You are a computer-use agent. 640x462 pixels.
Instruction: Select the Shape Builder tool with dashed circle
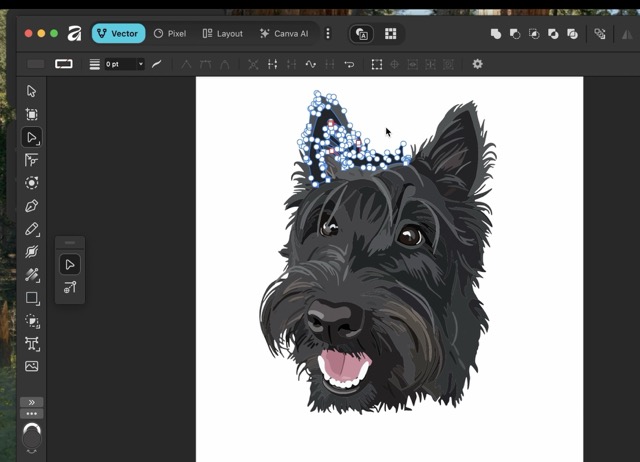point(31,321)
